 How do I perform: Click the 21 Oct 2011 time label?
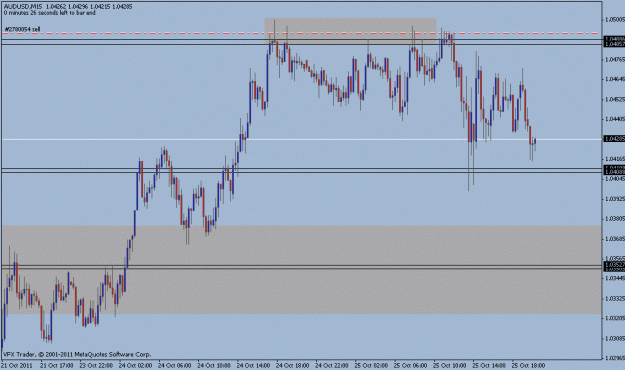pyautogui.click(x=16, y=365)
